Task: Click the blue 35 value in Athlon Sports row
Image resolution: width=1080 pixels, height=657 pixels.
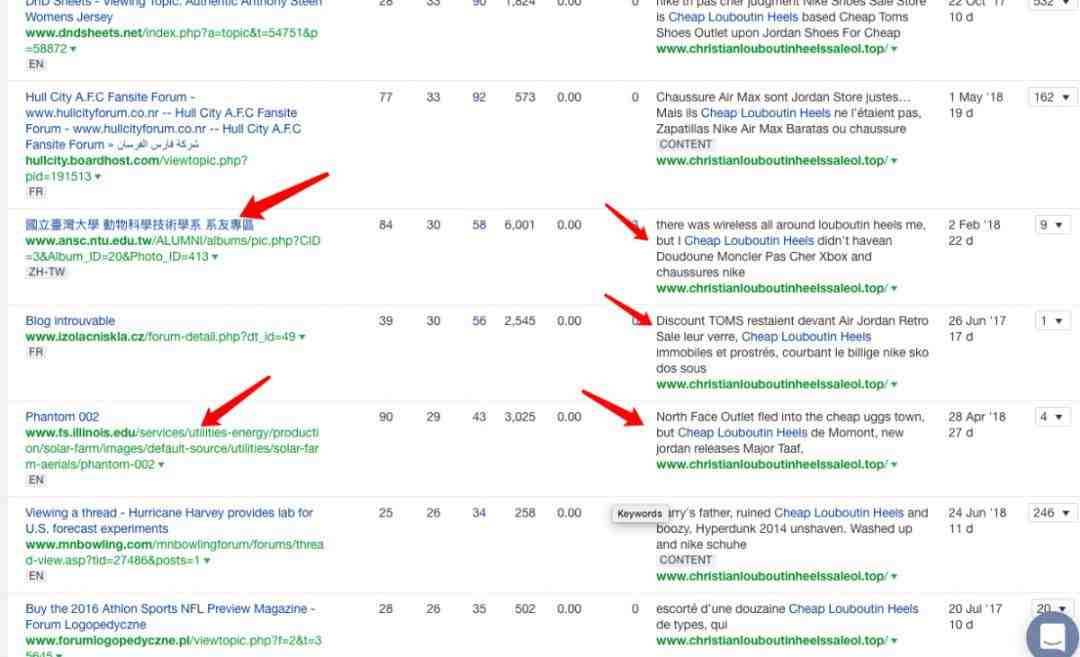Action: (479, 609)
